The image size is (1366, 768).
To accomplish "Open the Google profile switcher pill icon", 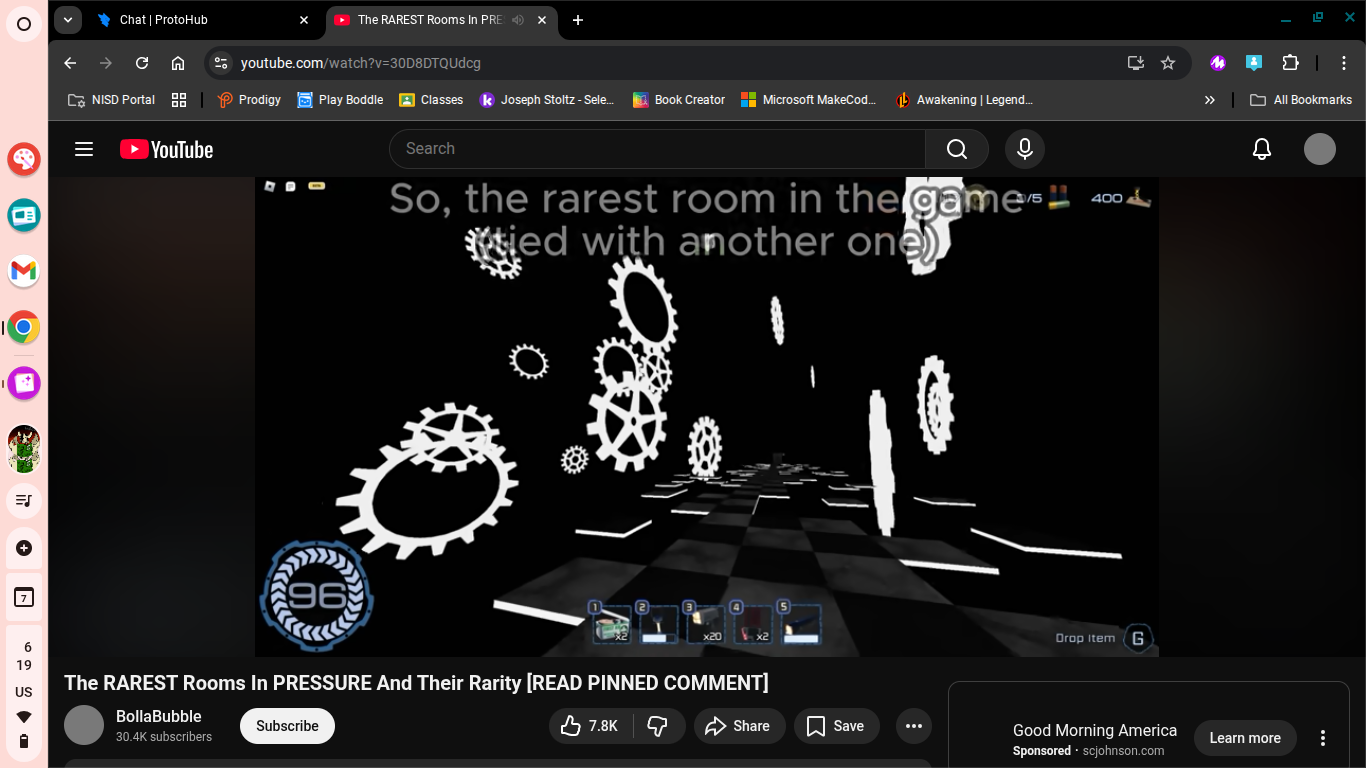I will coord(220,62).
